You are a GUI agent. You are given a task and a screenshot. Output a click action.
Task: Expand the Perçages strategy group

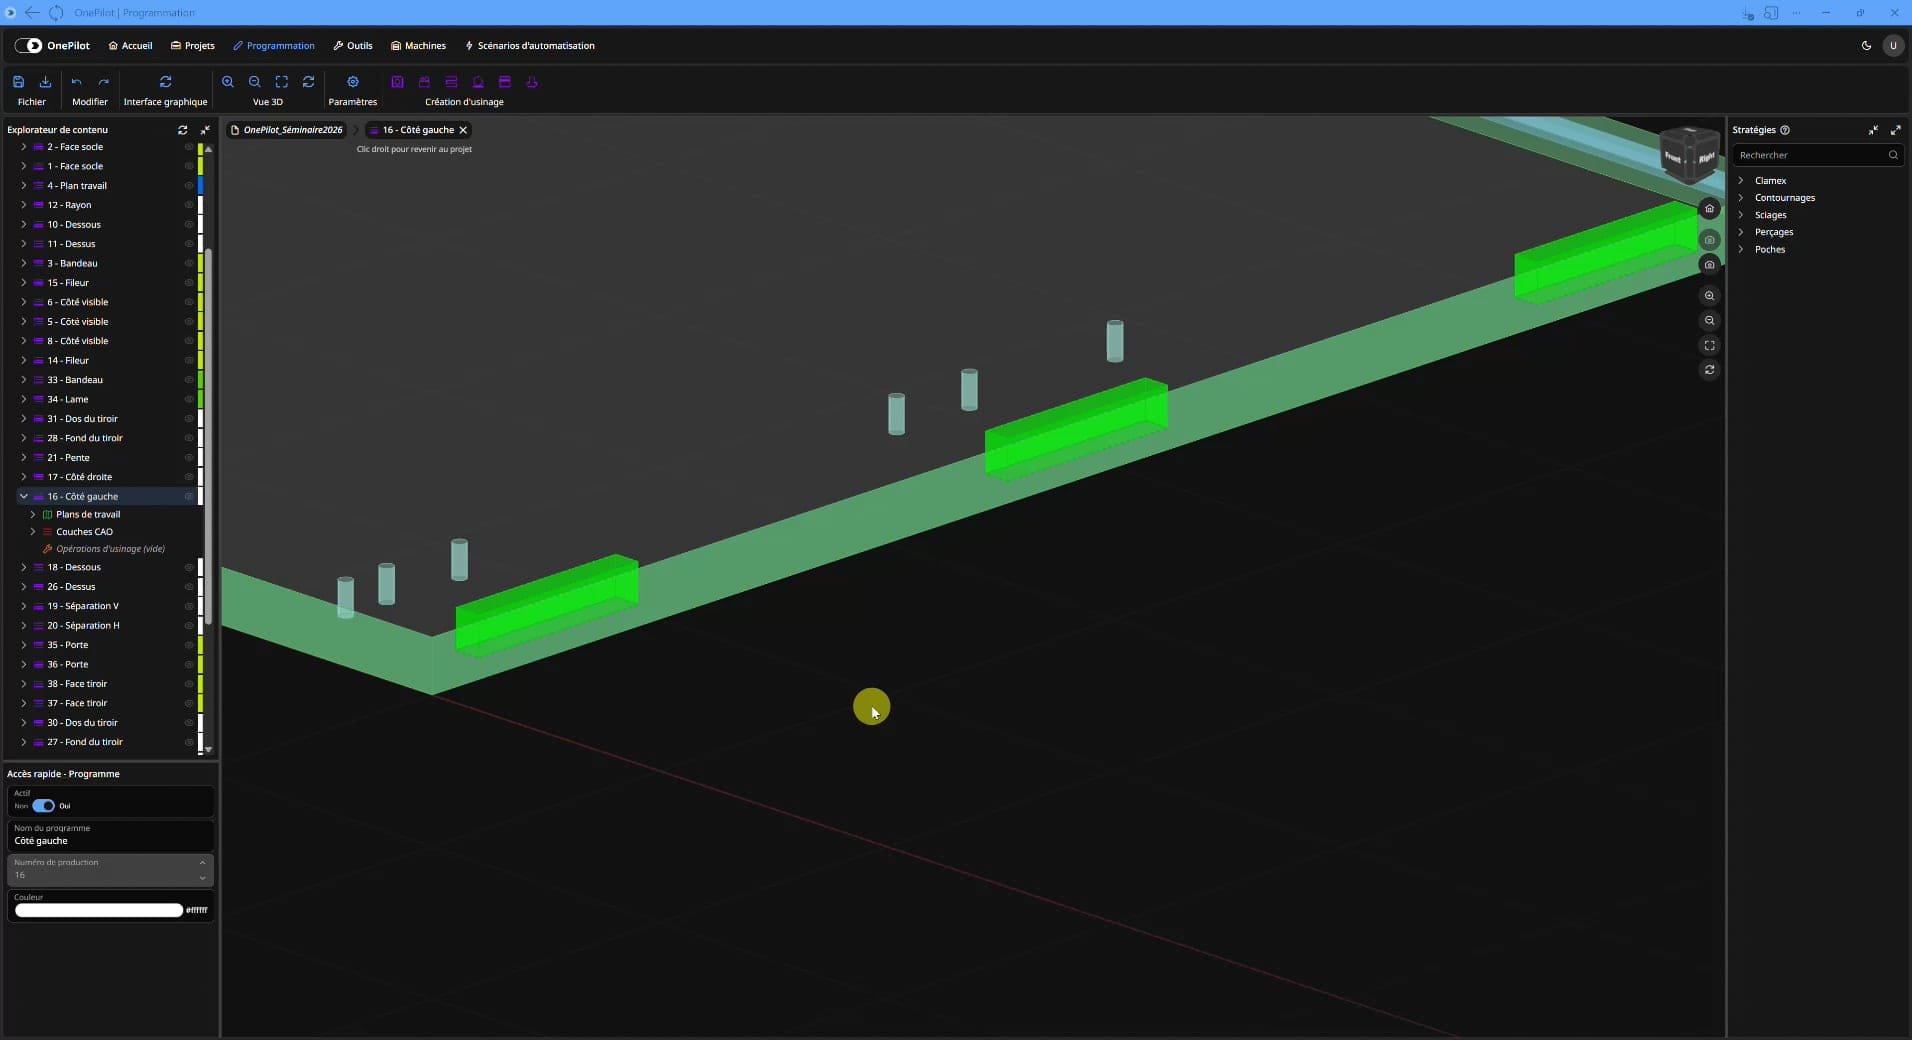pos(1741,232)
